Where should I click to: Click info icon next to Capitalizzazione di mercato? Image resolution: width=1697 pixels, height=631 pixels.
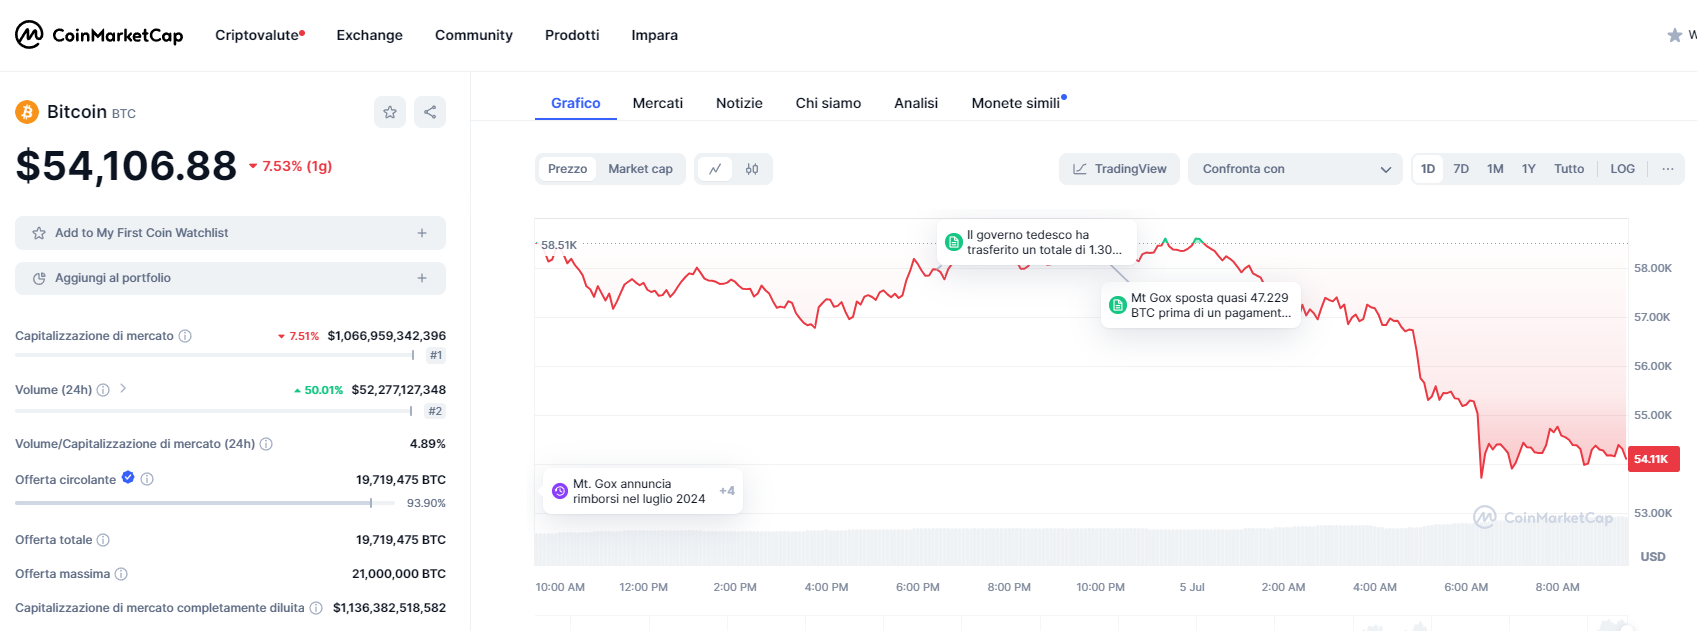point(185,336)
